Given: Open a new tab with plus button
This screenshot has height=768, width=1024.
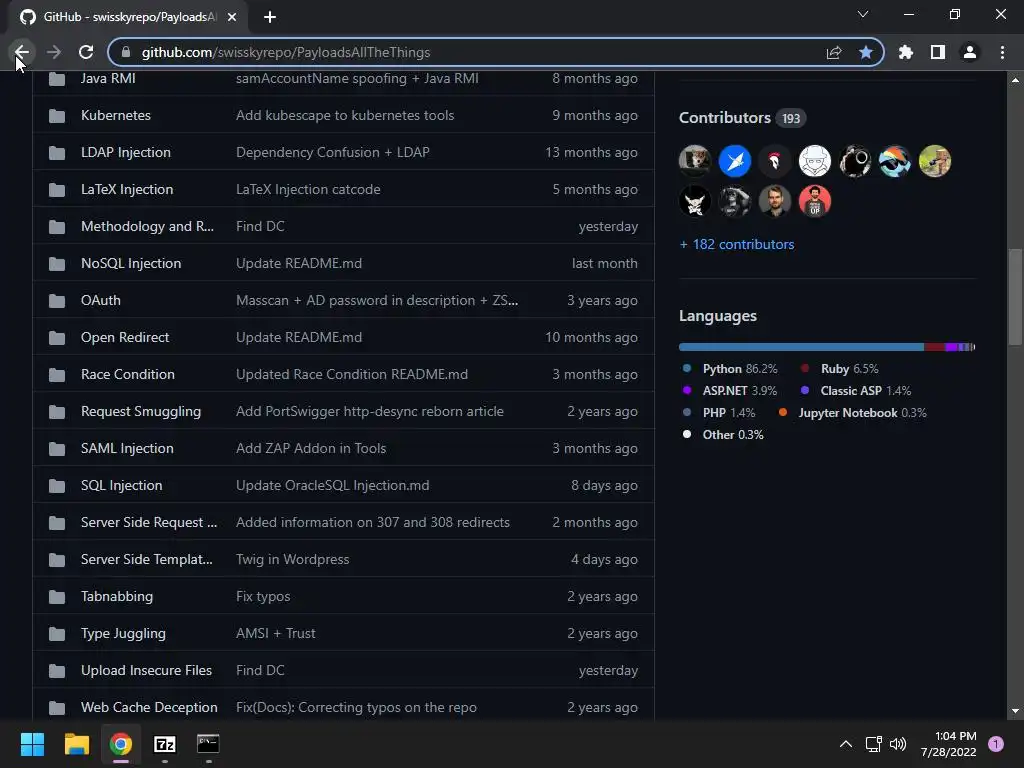Looking at the screenshot, I should click(x=270, y=17).
